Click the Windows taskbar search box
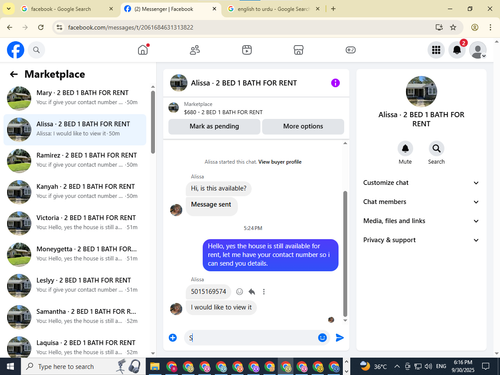The height and width of the screenshot is (375, 500). [x=83, y=367]
